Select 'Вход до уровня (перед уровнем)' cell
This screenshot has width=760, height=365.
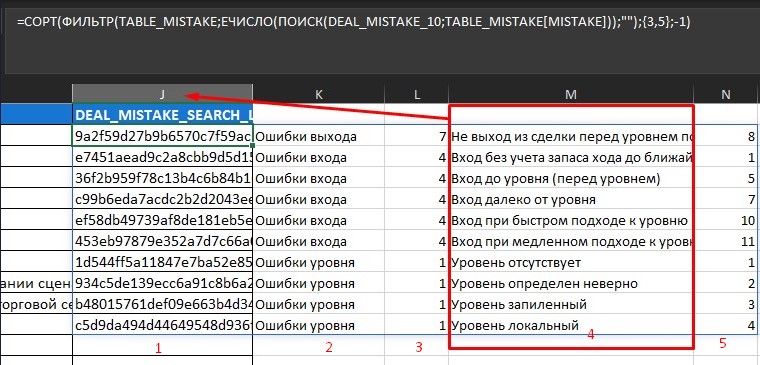tap(571, 178)
